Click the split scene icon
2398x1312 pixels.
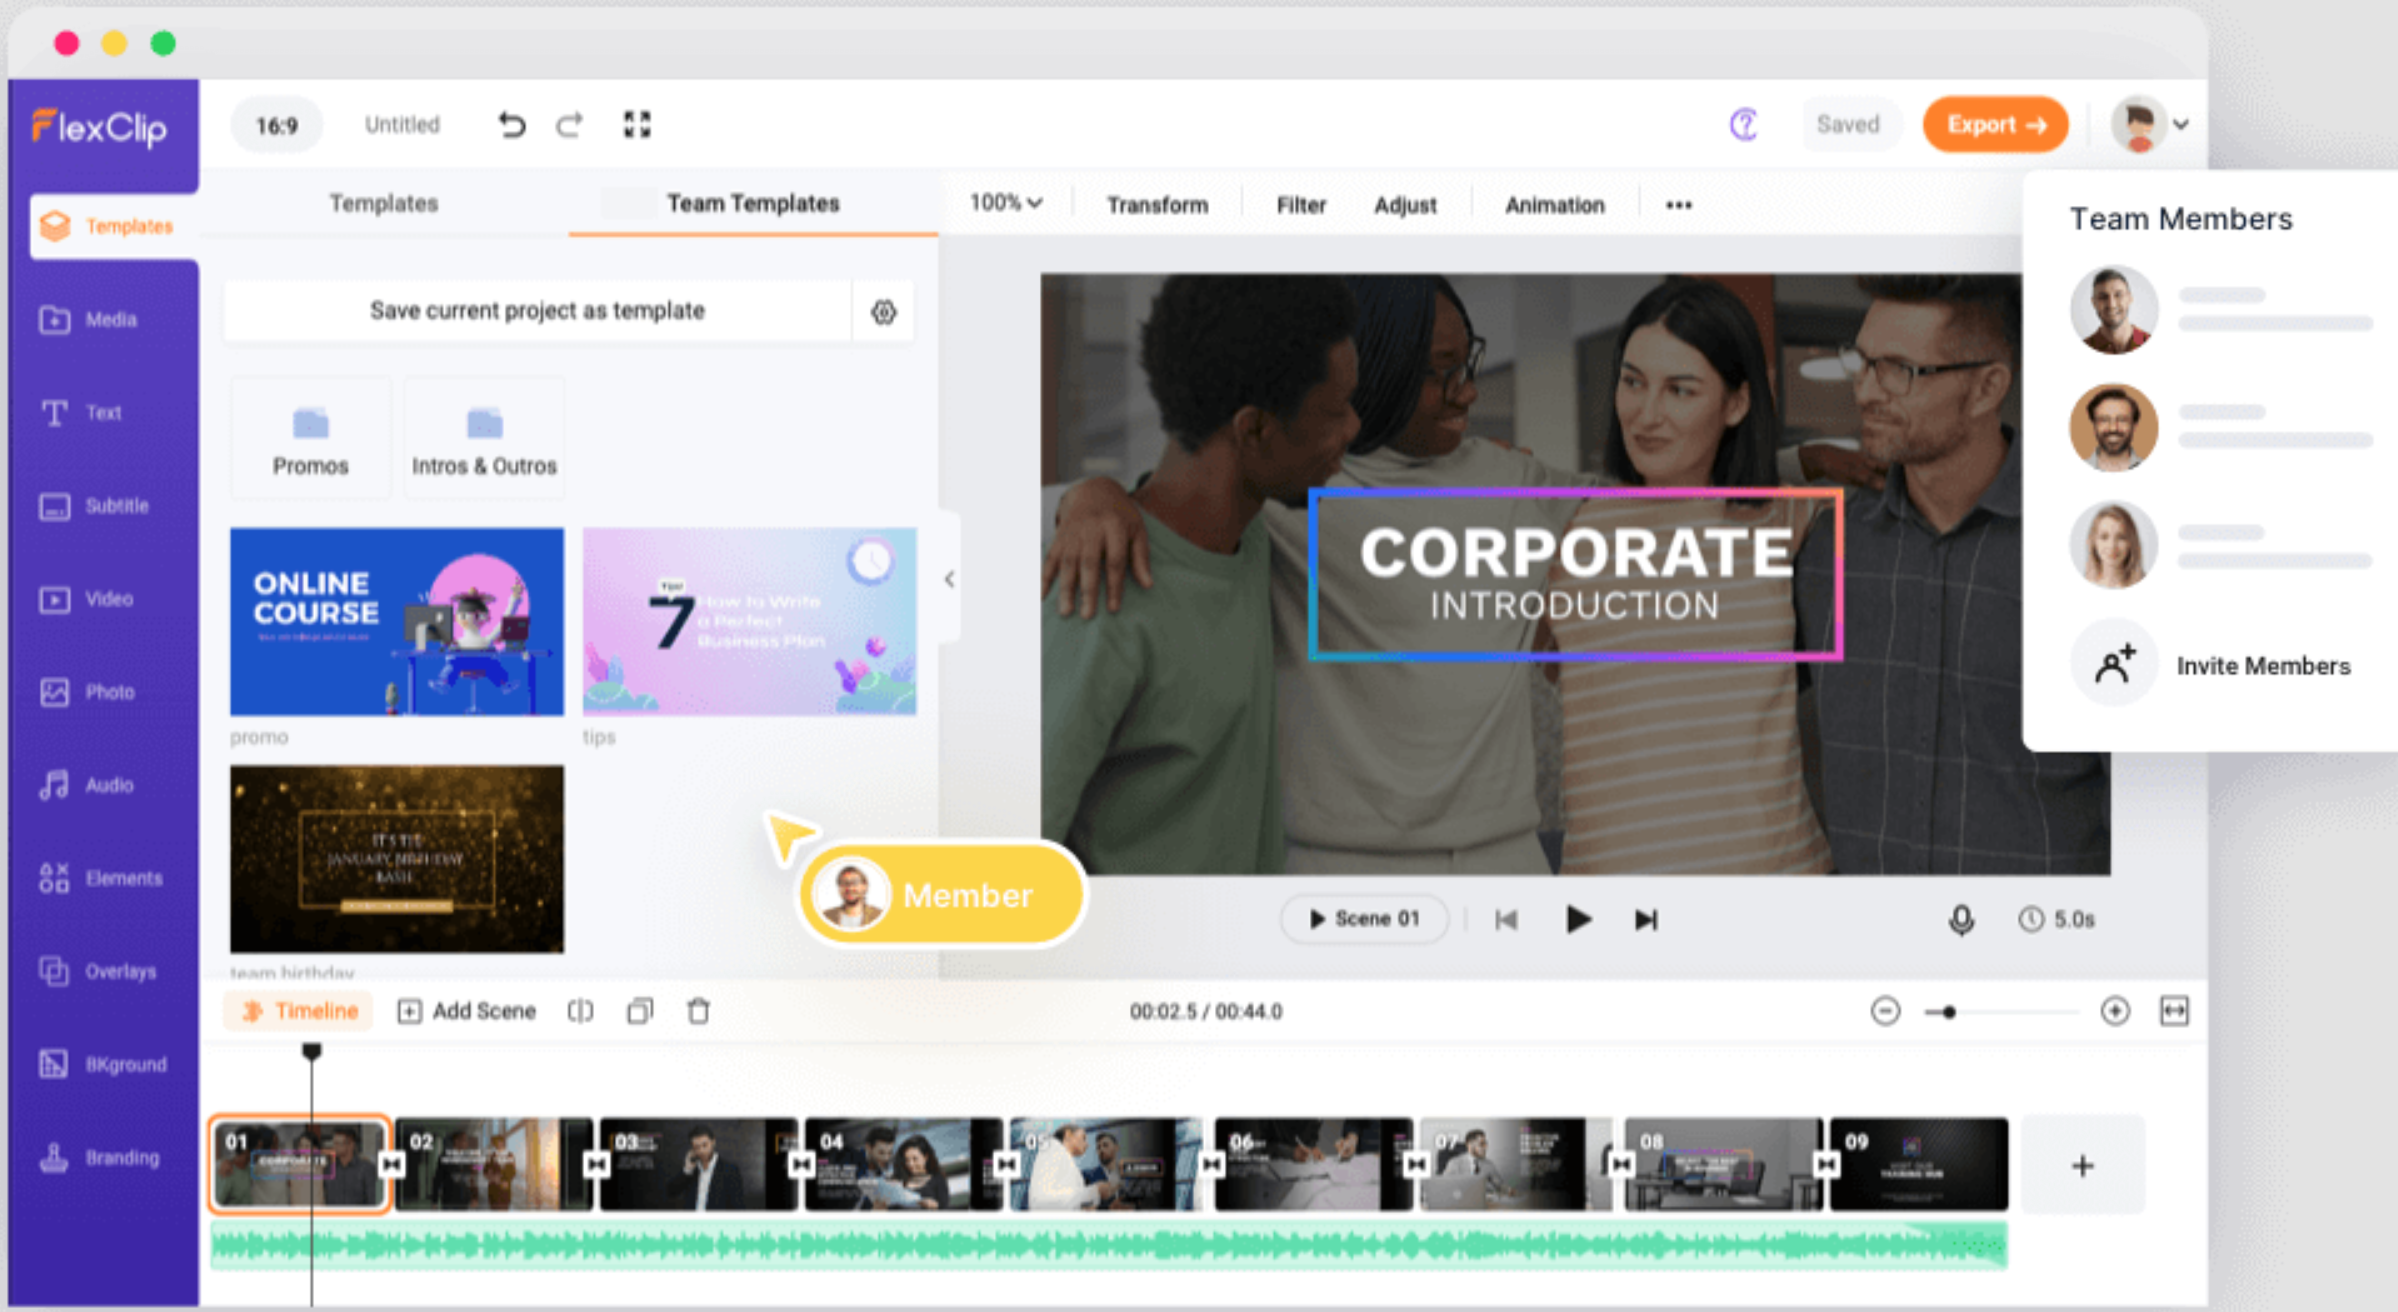(x=580, y=1011)
